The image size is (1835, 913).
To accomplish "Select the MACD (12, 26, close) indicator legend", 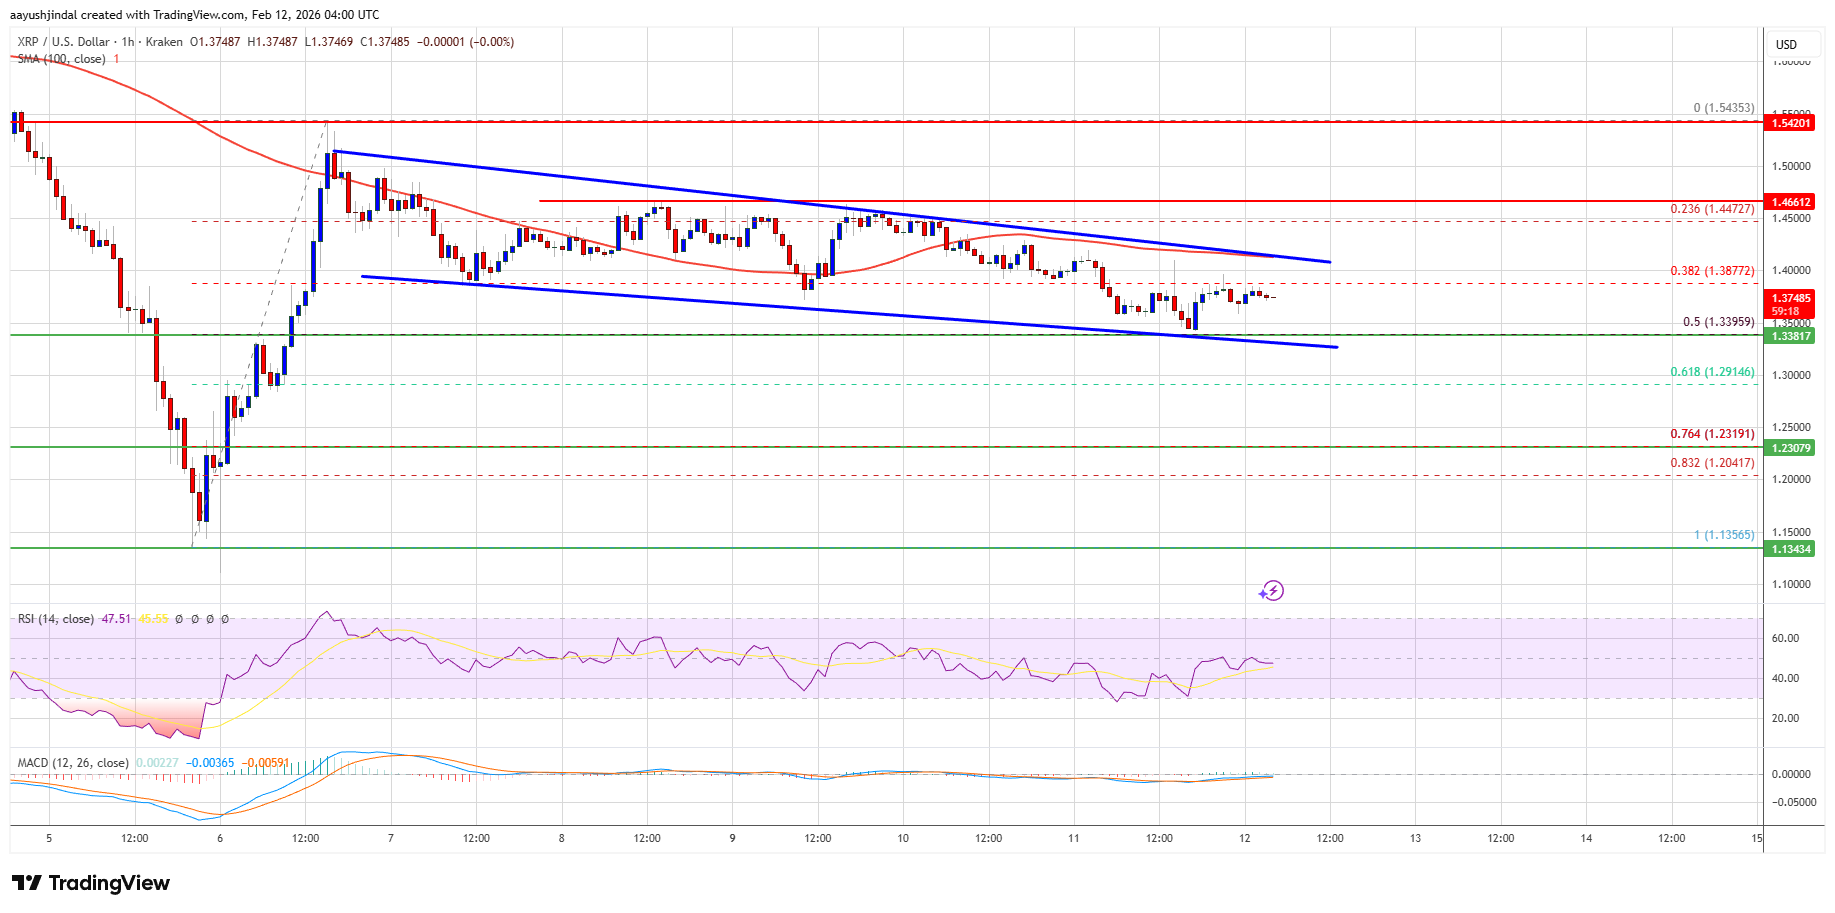I will (73, 763).
